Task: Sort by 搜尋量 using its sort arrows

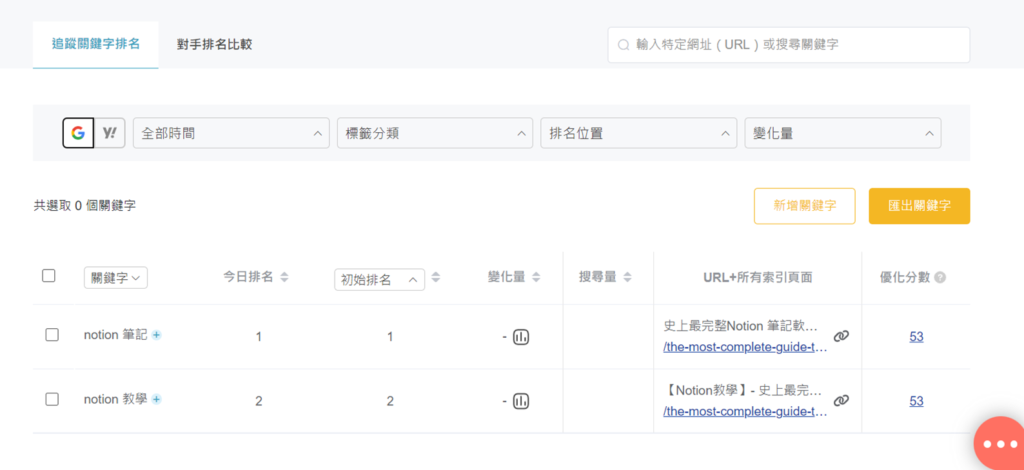Action: (627, 277)
